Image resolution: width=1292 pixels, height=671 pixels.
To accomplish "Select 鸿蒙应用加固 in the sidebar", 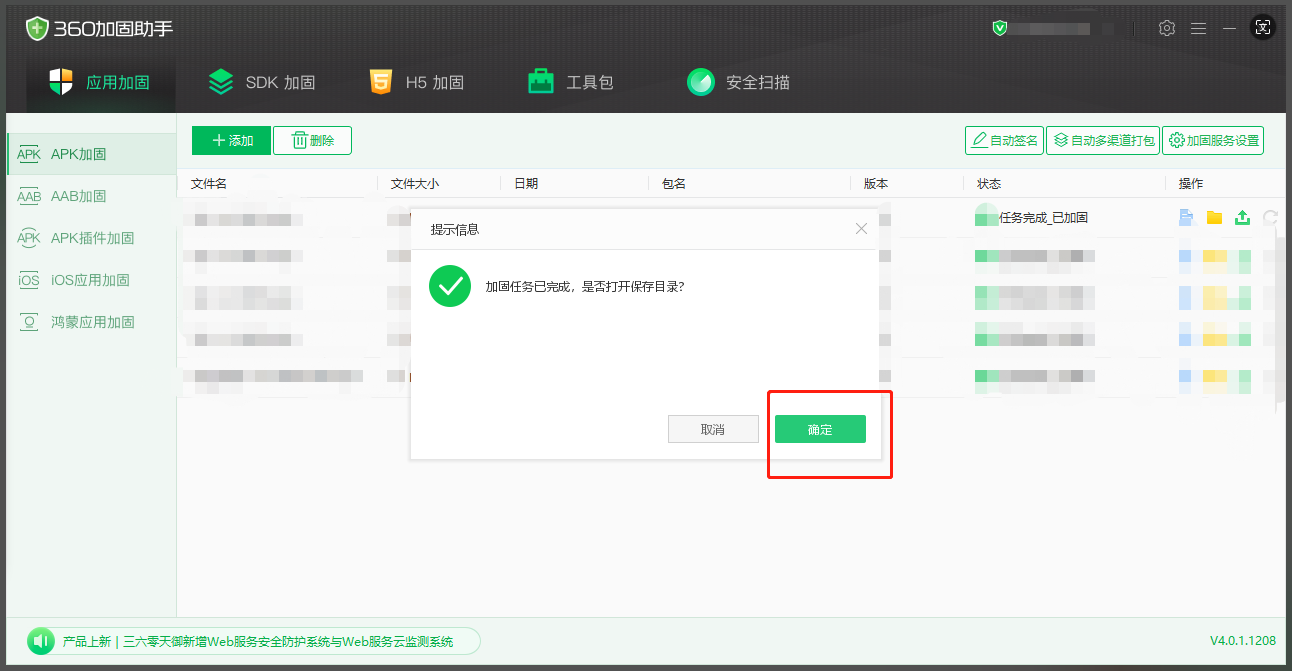I will (91, 322).
